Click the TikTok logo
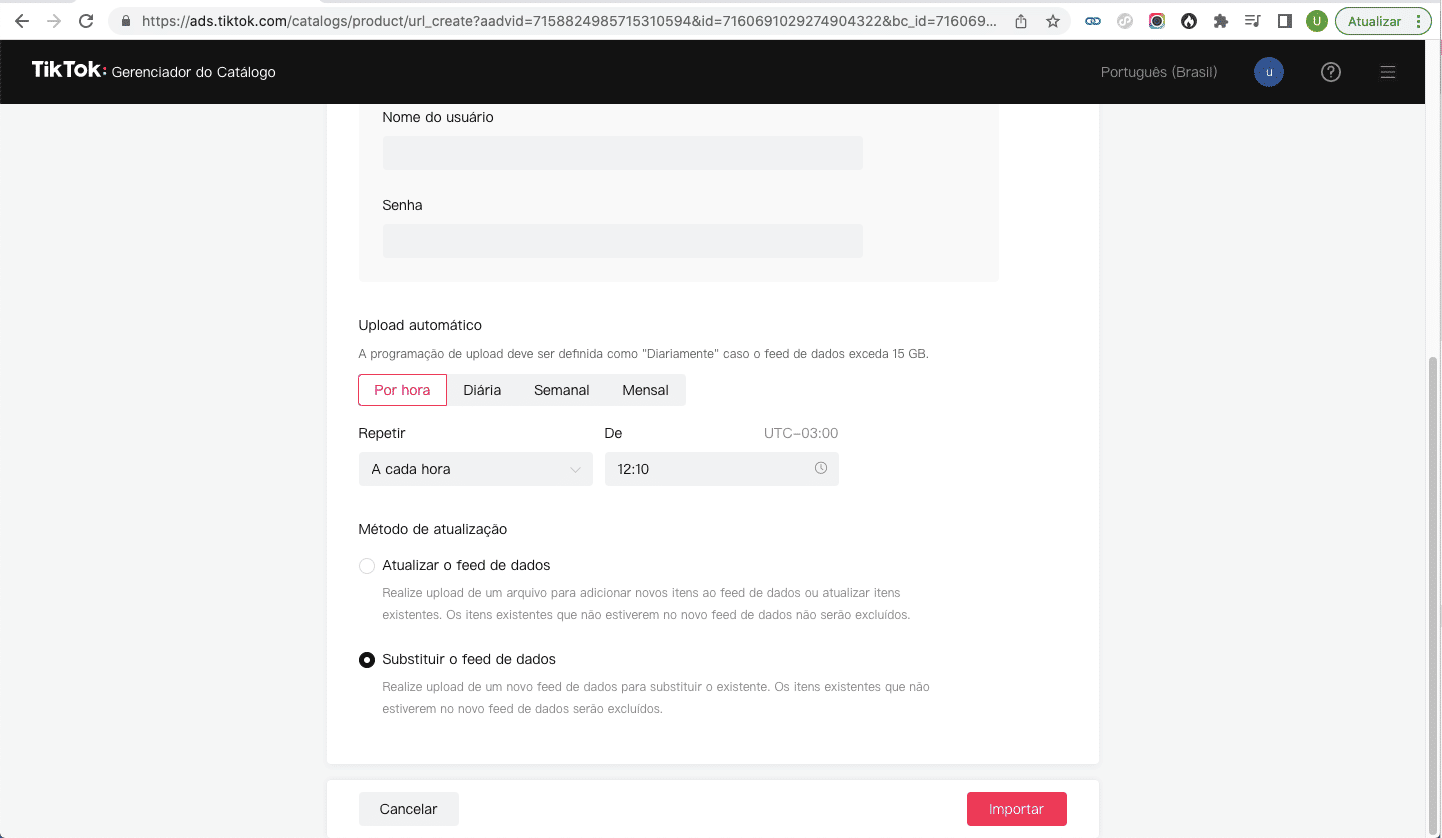The image size is (1442, 838). [68, 70]
